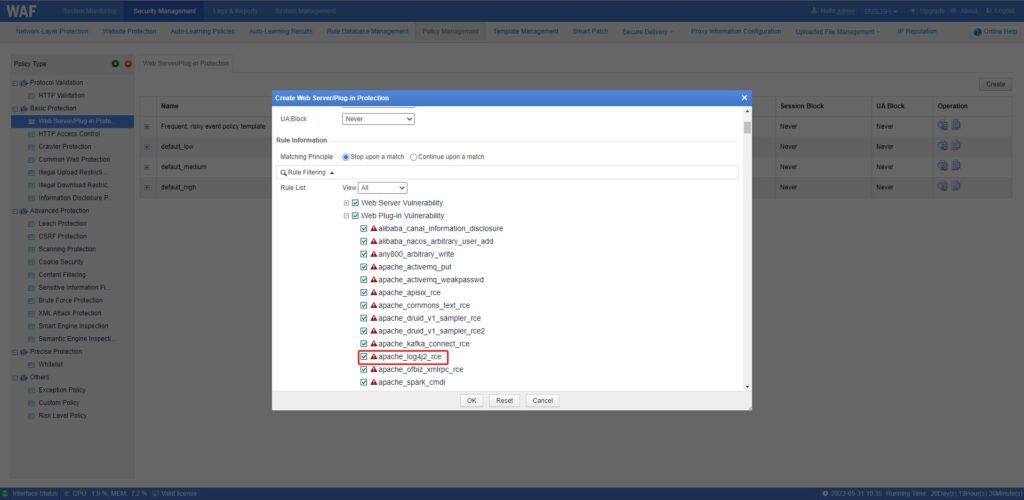Close the Create Web Server/Plug-in Protection dialog
Image resolution: width=1024 pixels, height=500 pixels.
click(x=744, y=98)
